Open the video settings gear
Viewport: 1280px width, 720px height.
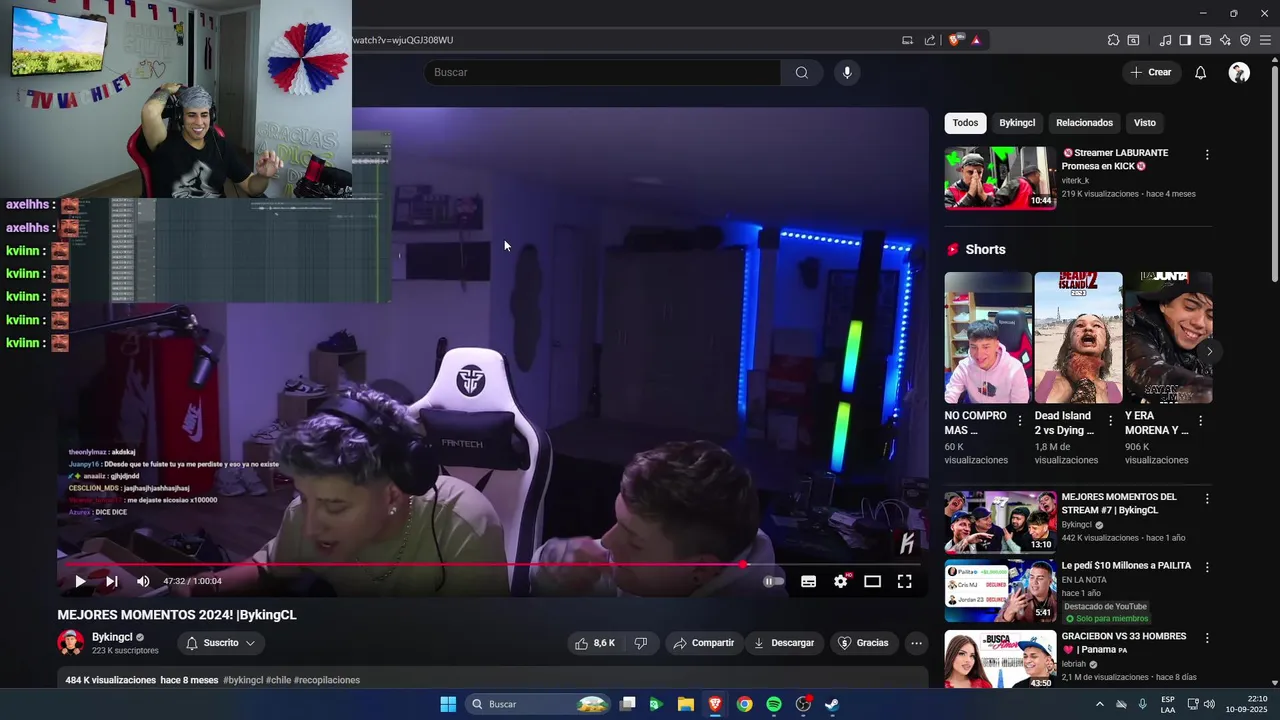coord(841,581)
